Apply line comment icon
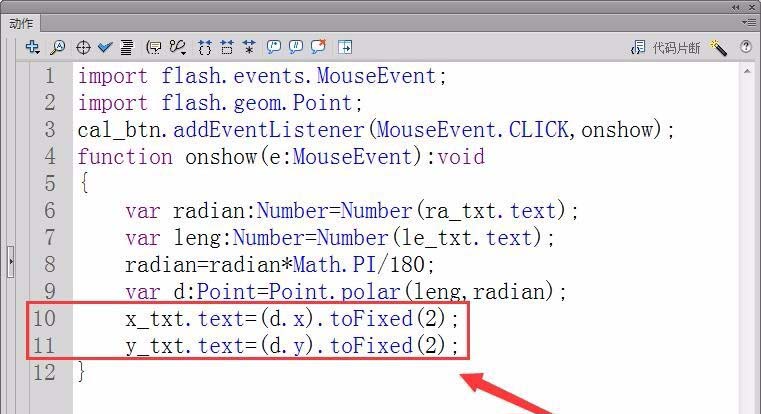The width and height of the screenshot is (761, 414). [x=296, y=47]
